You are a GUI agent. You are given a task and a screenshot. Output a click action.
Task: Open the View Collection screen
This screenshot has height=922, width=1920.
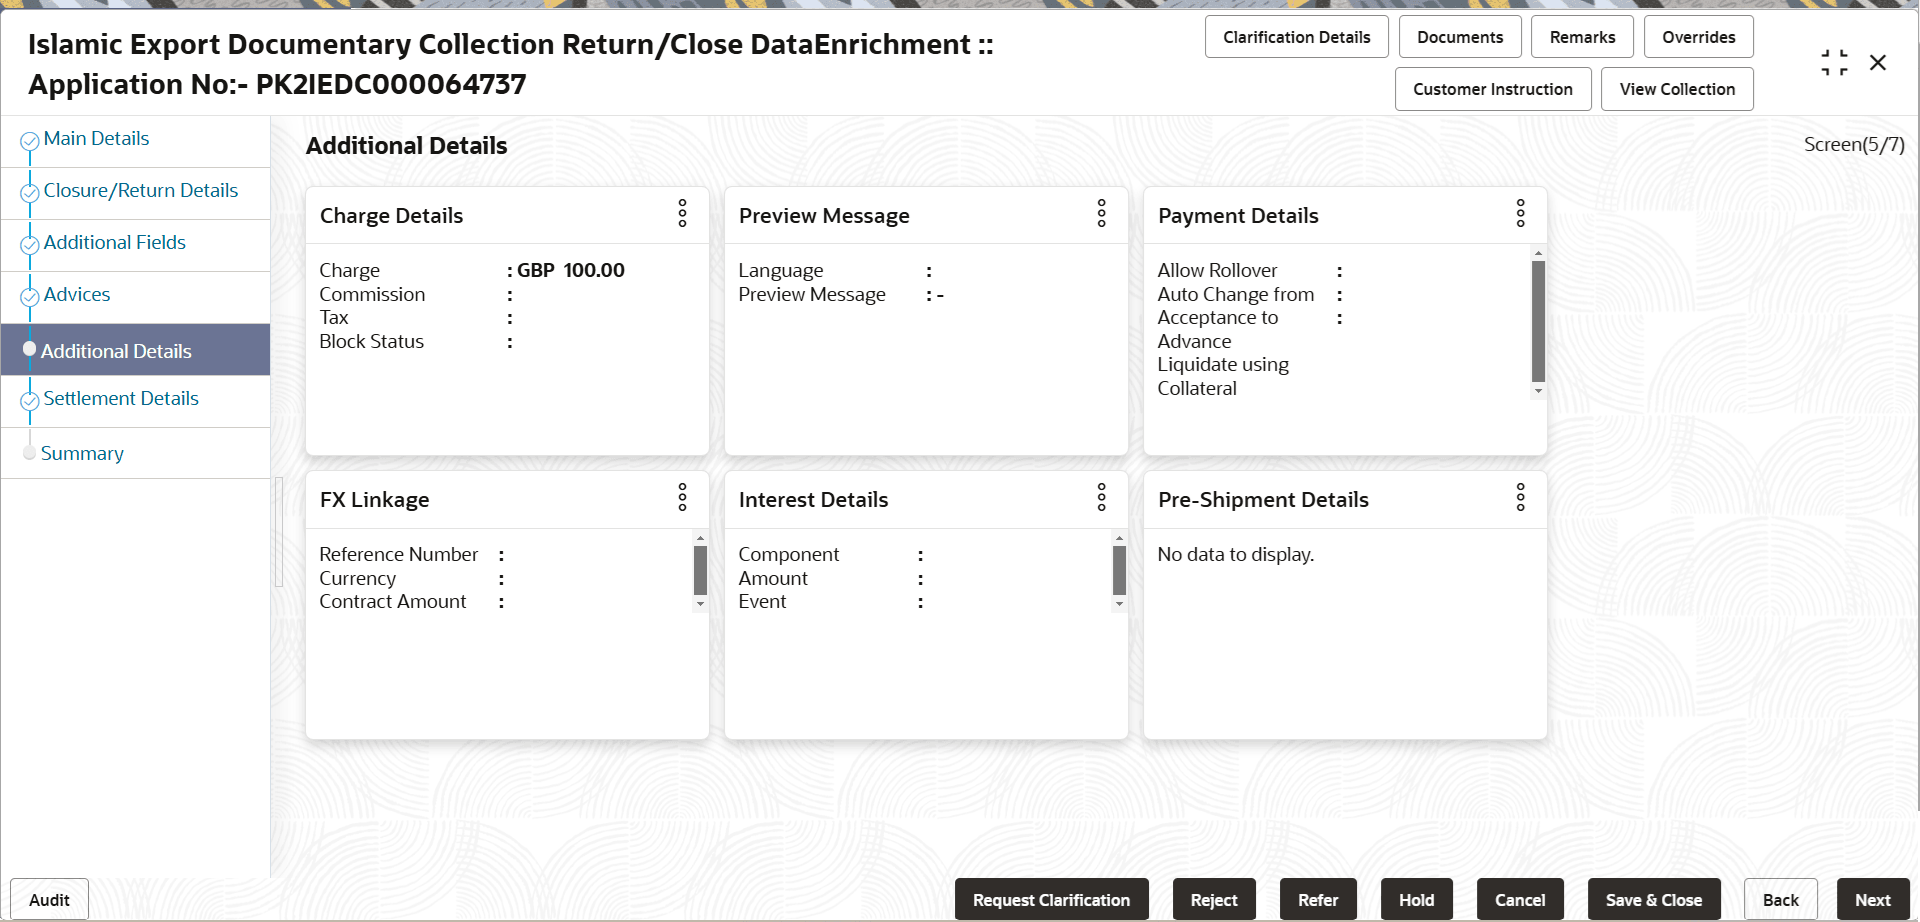pos(1676,89)
